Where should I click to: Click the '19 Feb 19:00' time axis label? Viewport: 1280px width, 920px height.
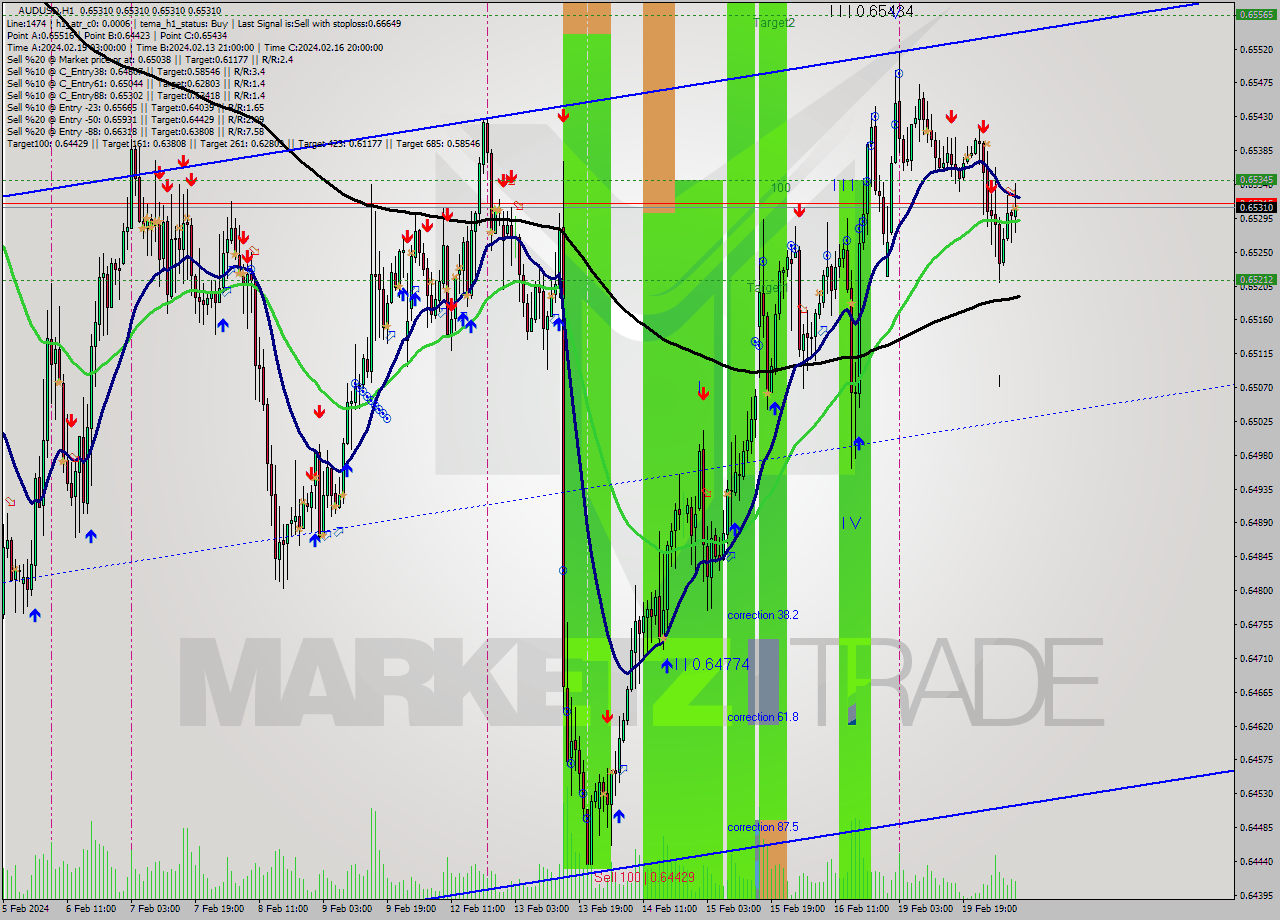point(989,910)
